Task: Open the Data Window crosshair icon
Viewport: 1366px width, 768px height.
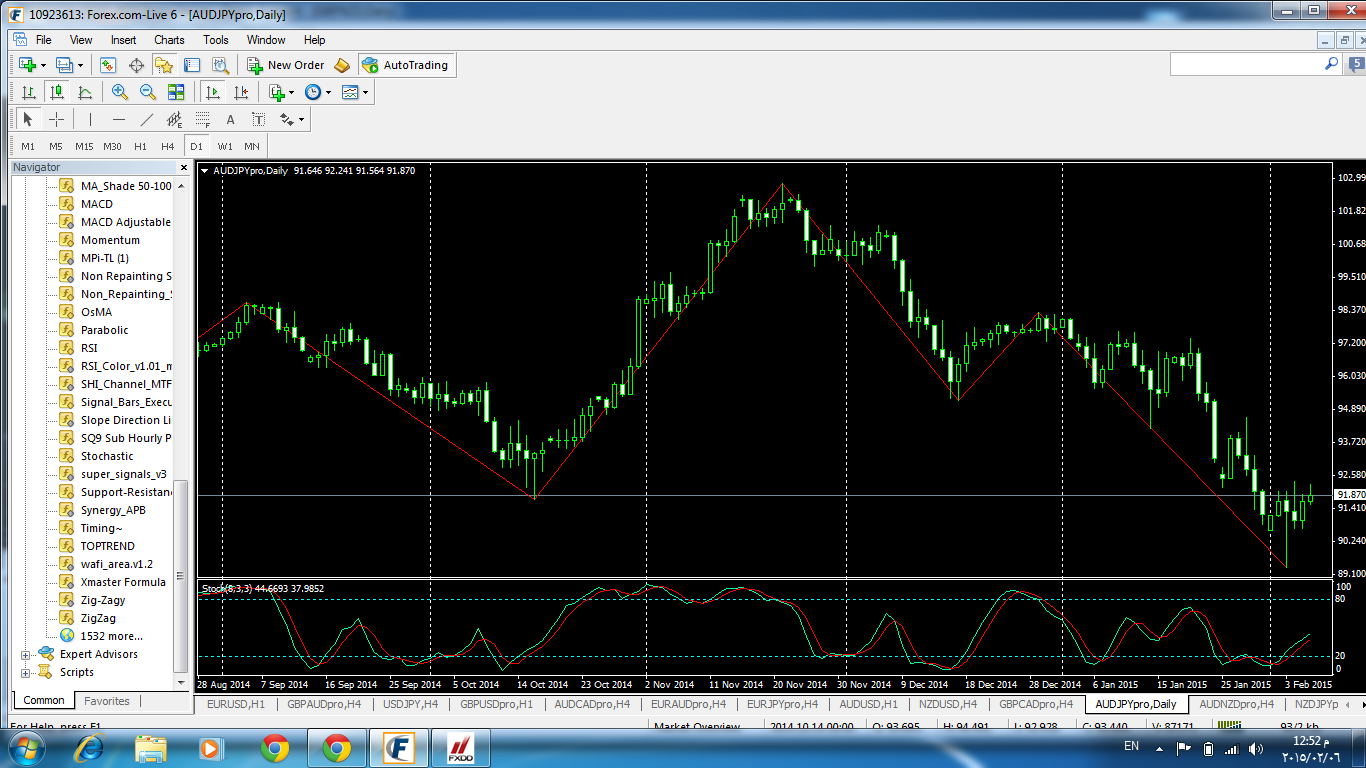Action: (136, 65)
